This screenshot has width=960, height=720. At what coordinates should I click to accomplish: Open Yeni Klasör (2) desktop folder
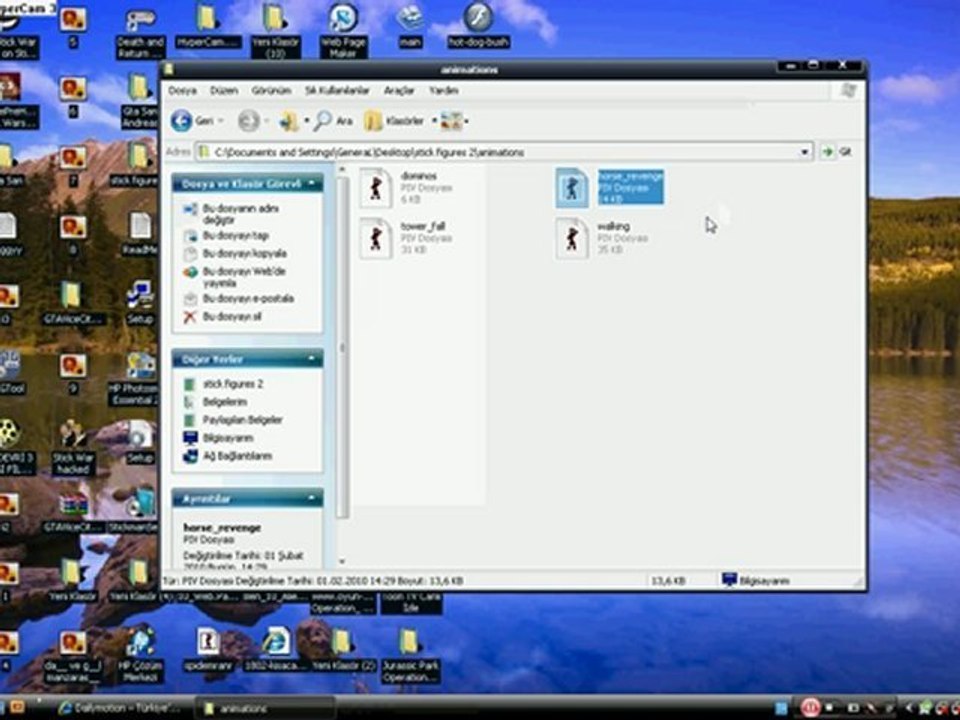coord(343,650)
